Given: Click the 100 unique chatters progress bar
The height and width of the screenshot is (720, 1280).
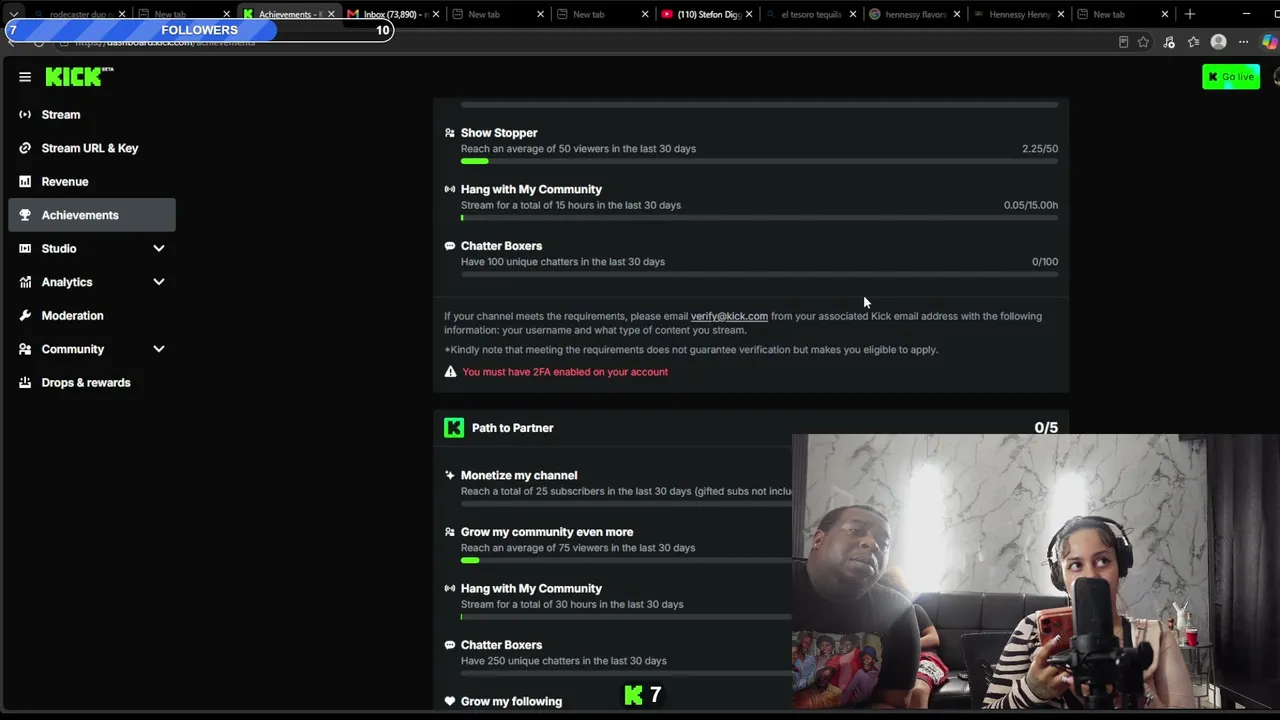Looking at the screenshot, I should 759,274.
